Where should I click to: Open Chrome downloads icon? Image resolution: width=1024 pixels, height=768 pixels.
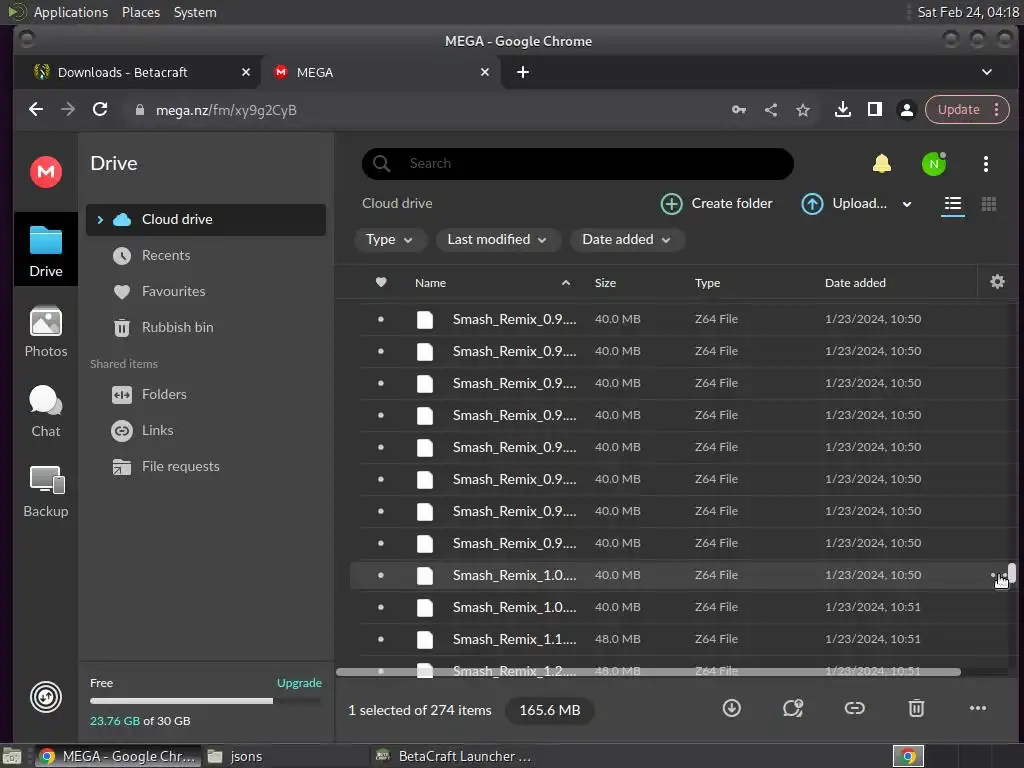(842, 110)
